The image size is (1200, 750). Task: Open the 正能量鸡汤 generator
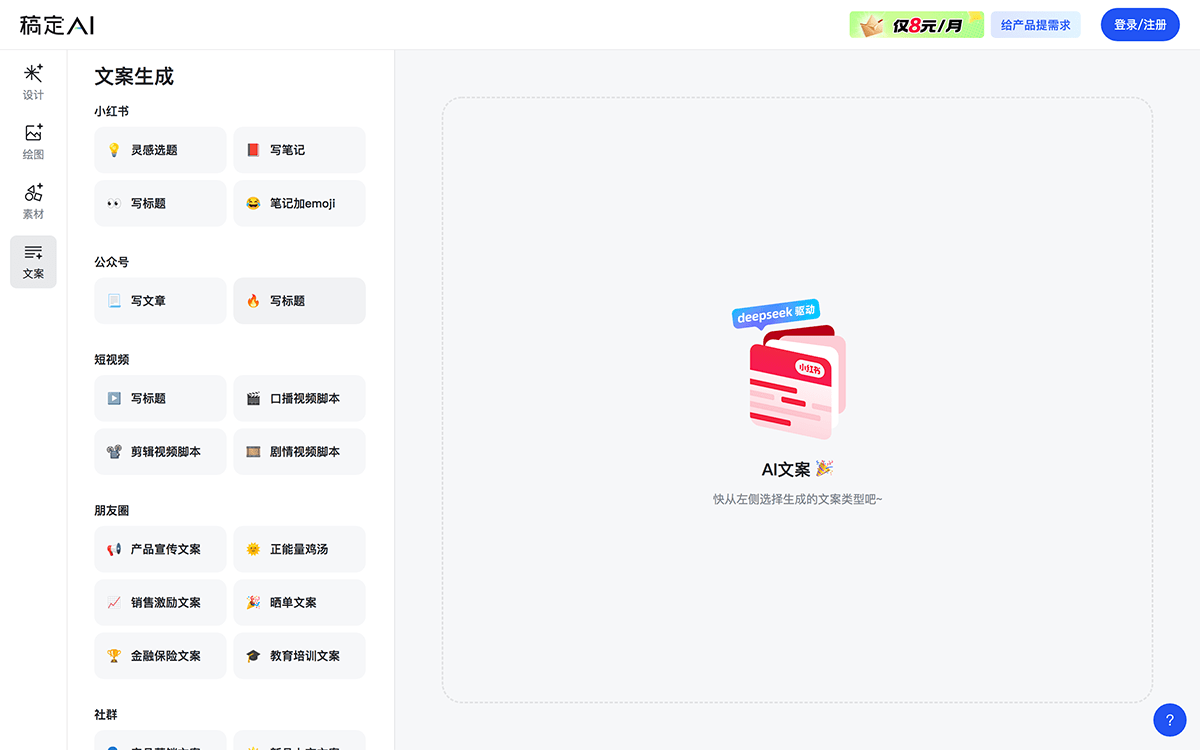(299, 548)
